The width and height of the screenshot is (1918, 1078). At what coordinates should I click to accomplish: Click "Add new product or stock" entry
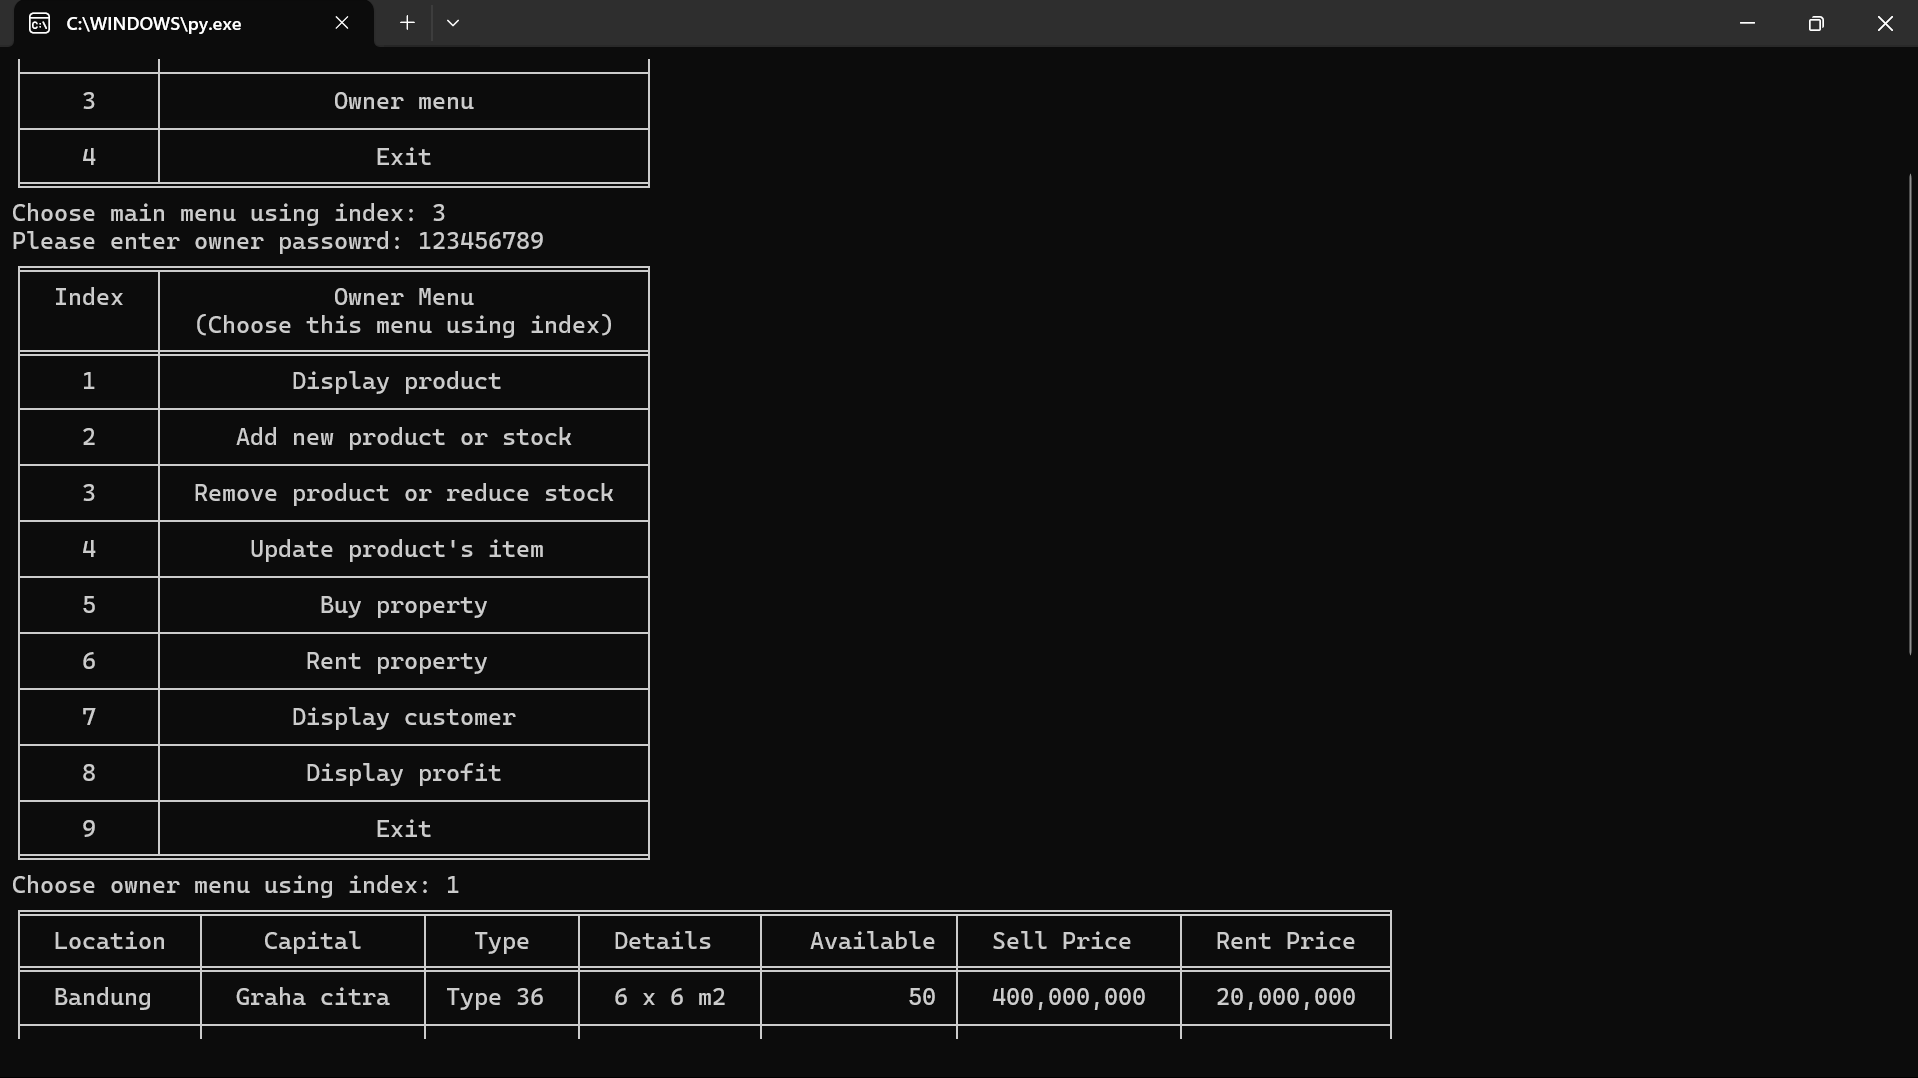click(403, 437)
